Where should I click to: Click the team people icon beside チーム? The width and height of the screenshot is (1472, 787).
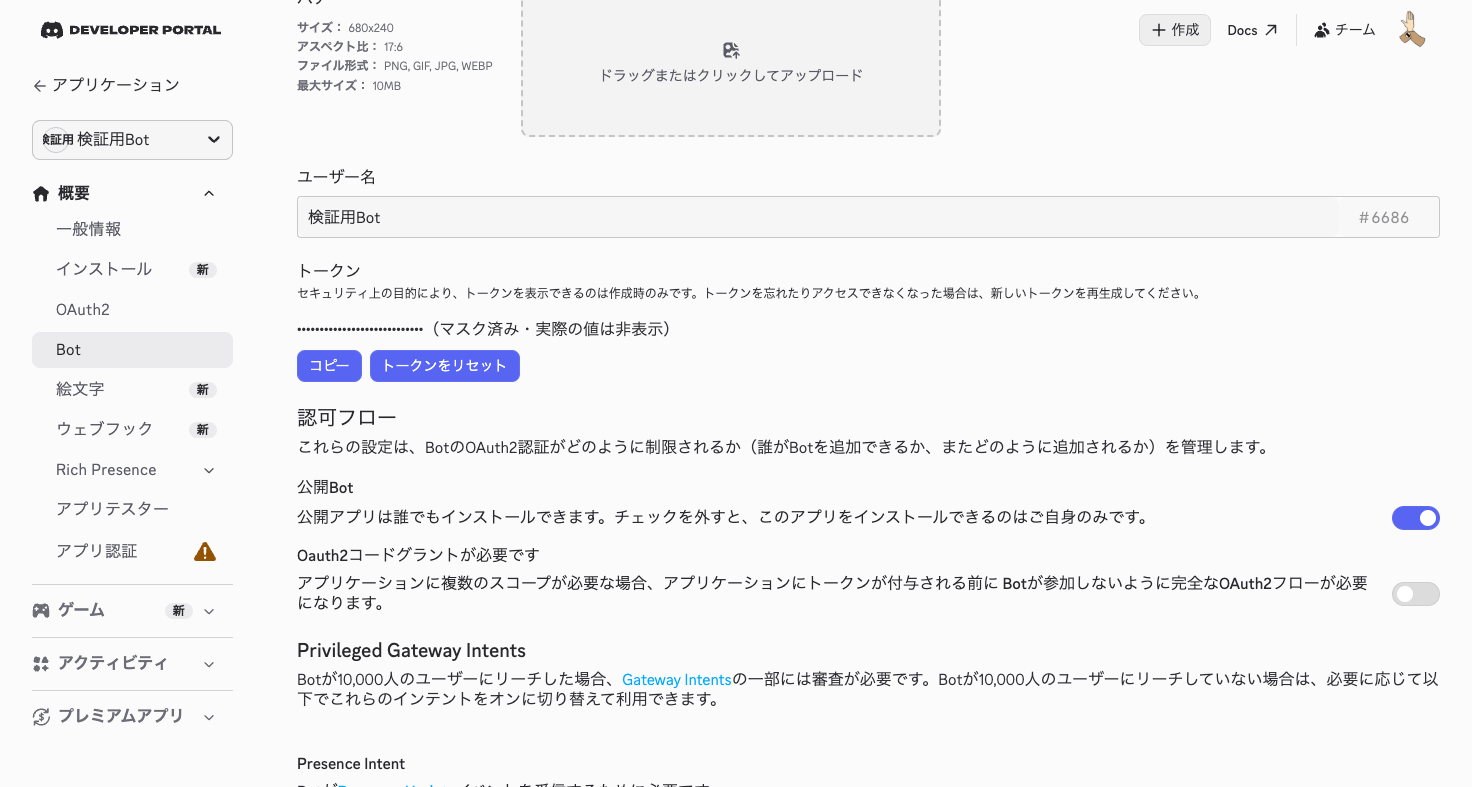[x=1322, y=30]
